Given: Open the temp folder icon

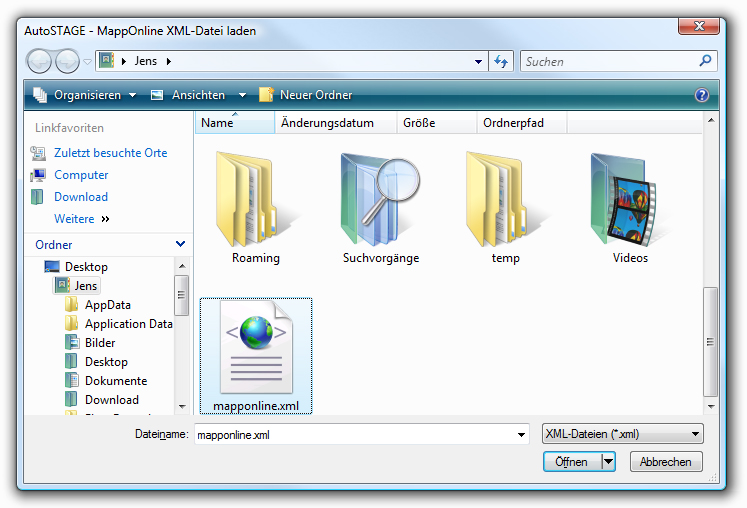Looking at the screenshot, I should tap(505, 198).
